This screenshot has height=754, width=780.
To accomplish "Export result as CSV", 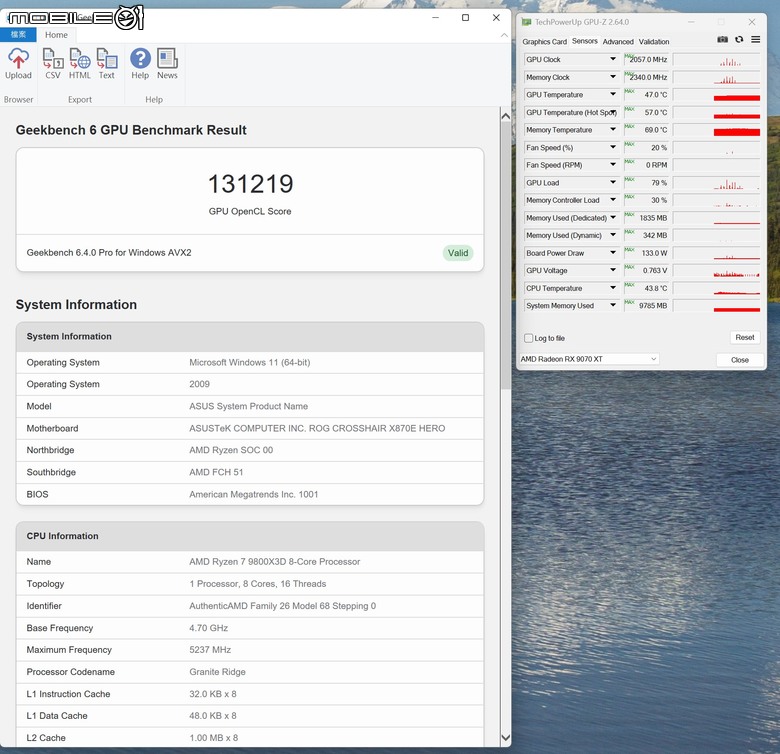I will click(x=53, y=64).
